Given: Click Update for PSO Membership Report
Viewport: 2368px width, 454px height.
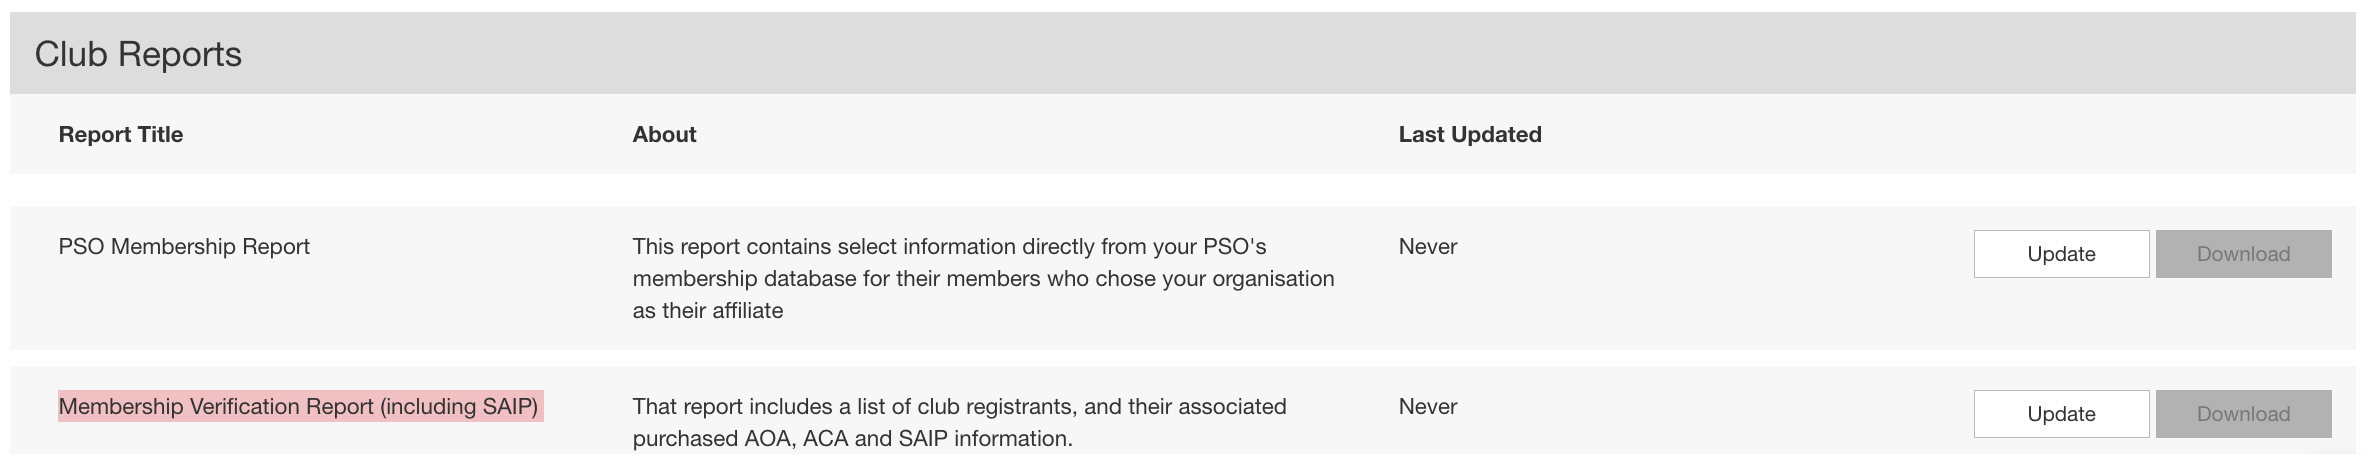Looking at the screenshot, I should 2060,254.
